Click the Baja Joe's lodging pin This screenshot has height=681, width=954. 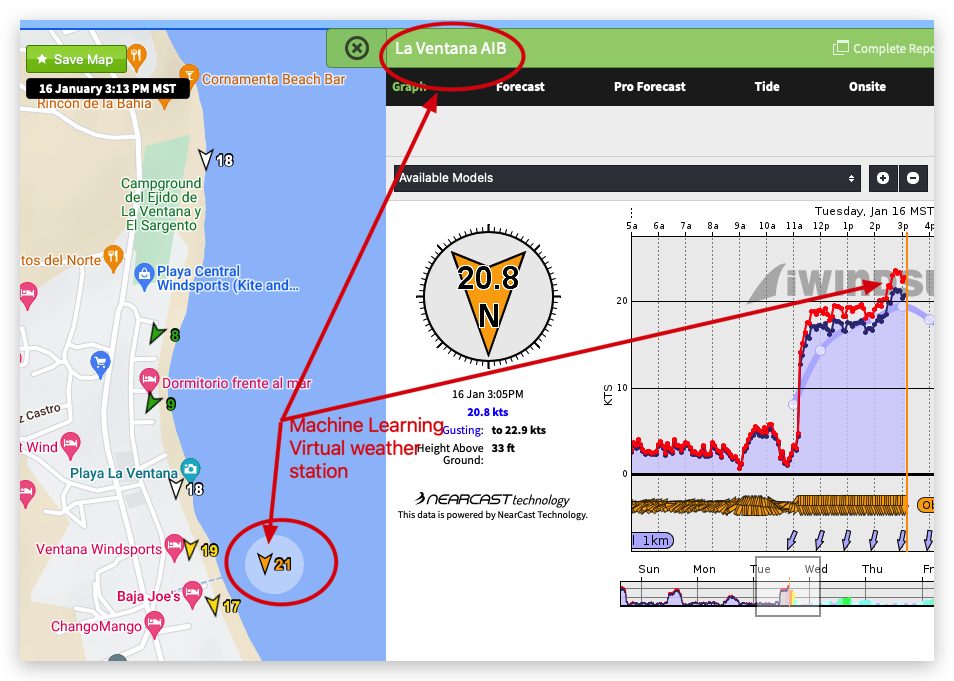(192, 593)
